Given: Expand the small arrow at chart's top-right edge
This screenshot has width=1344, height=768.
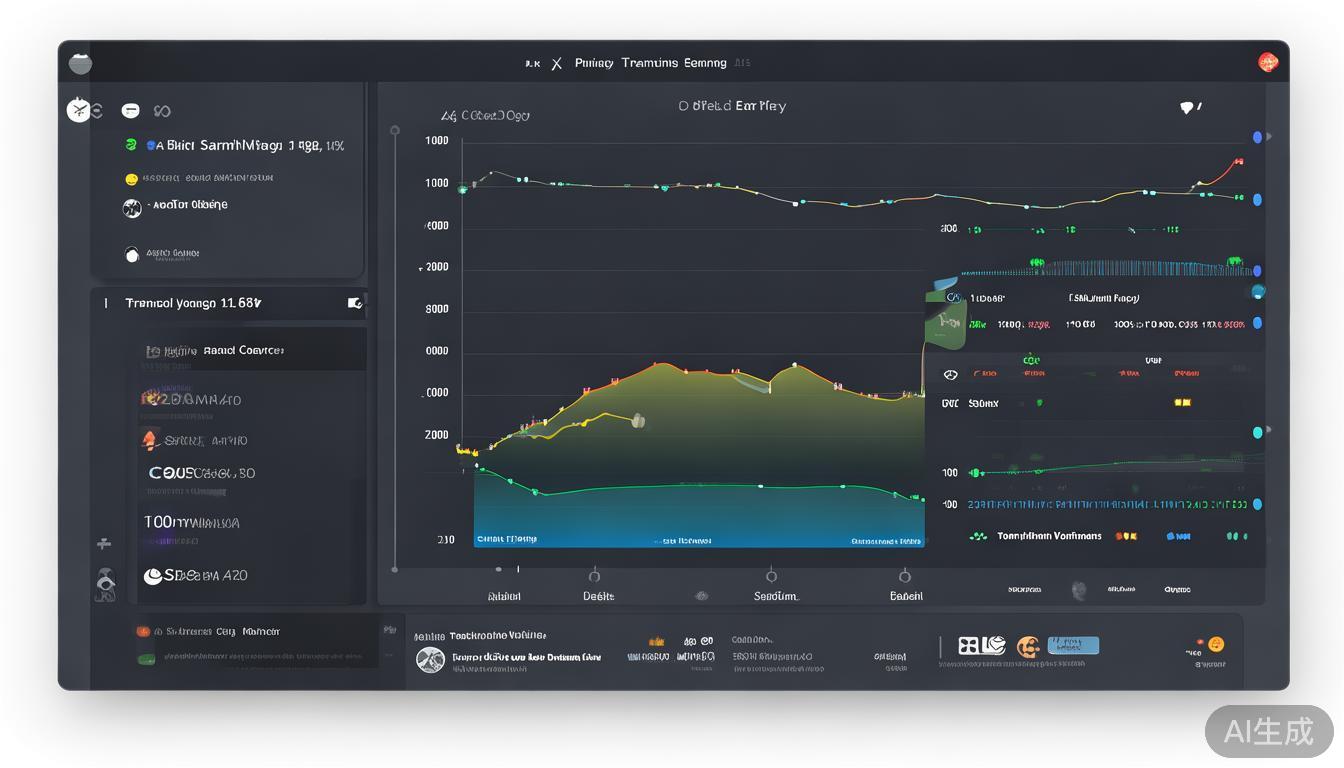Looking at the screenshot, I should [x=1270, y=136].
